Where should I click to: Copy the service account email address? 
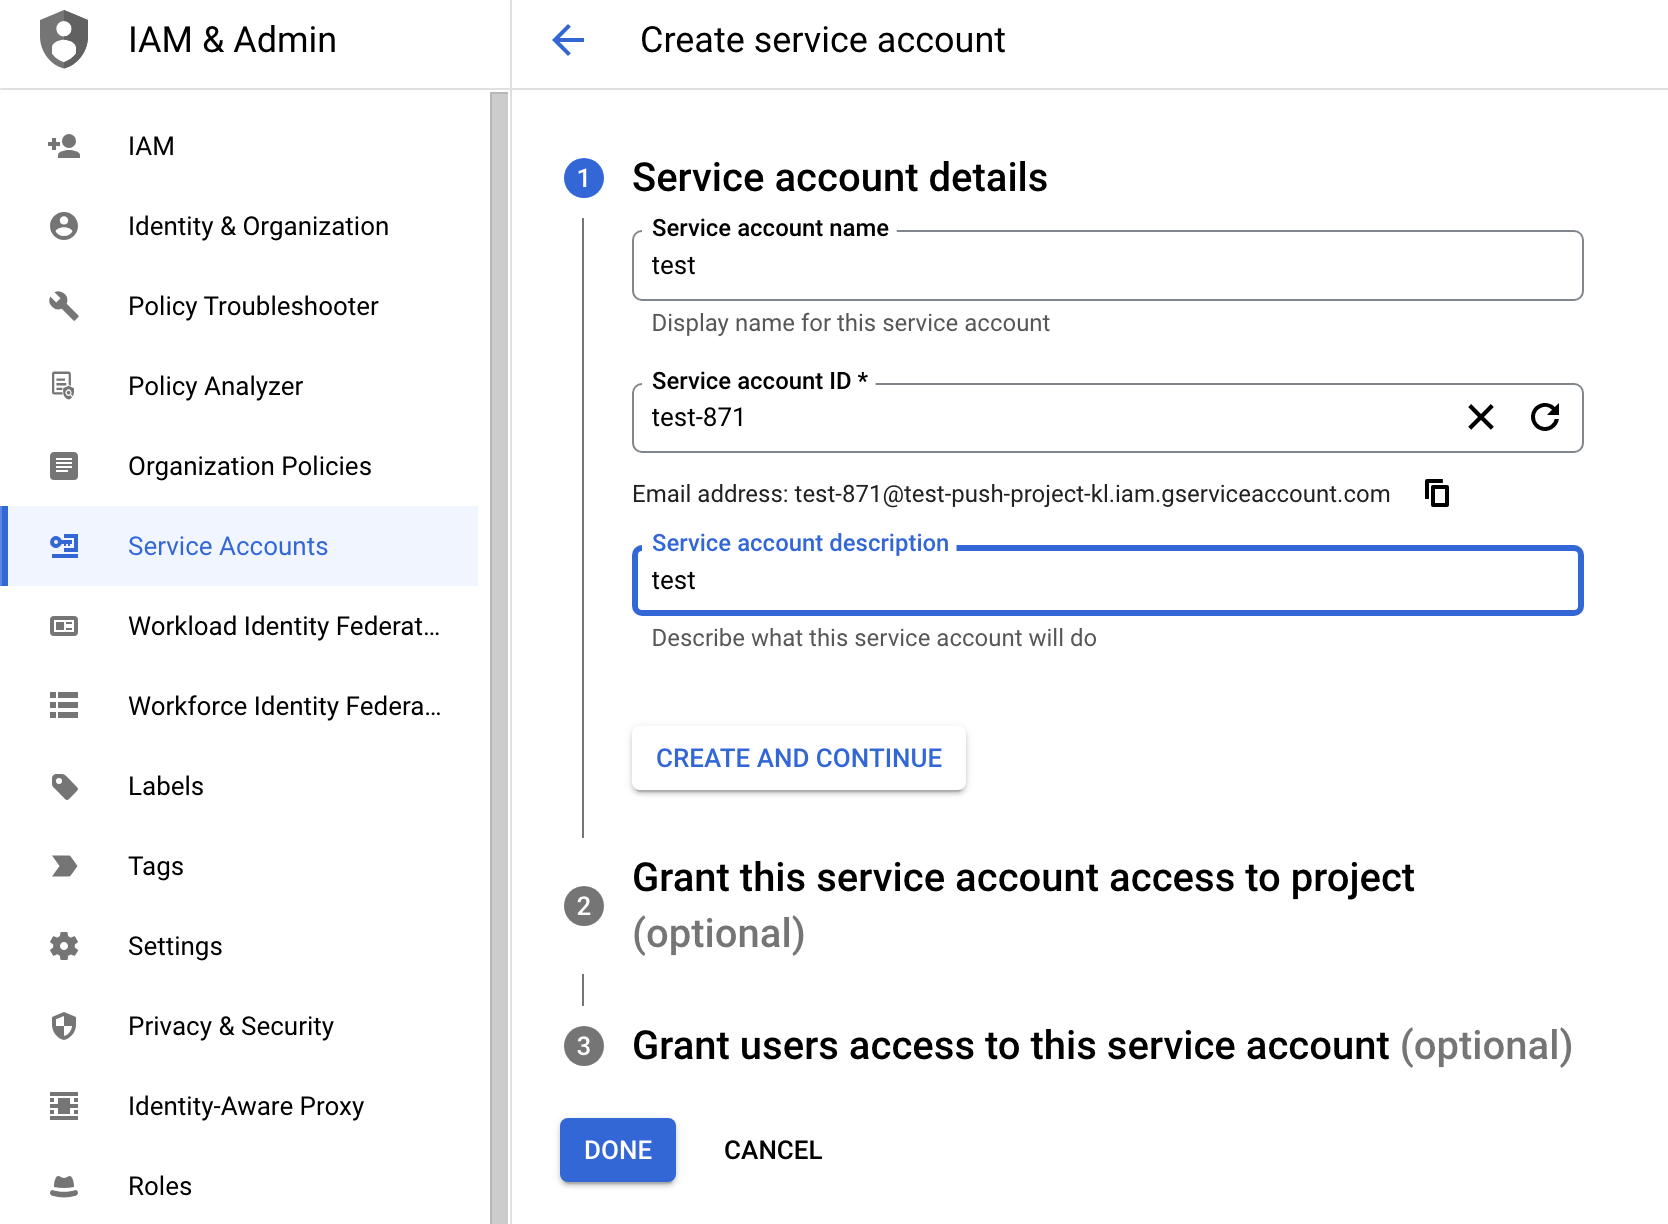(x=1437, y=493)
